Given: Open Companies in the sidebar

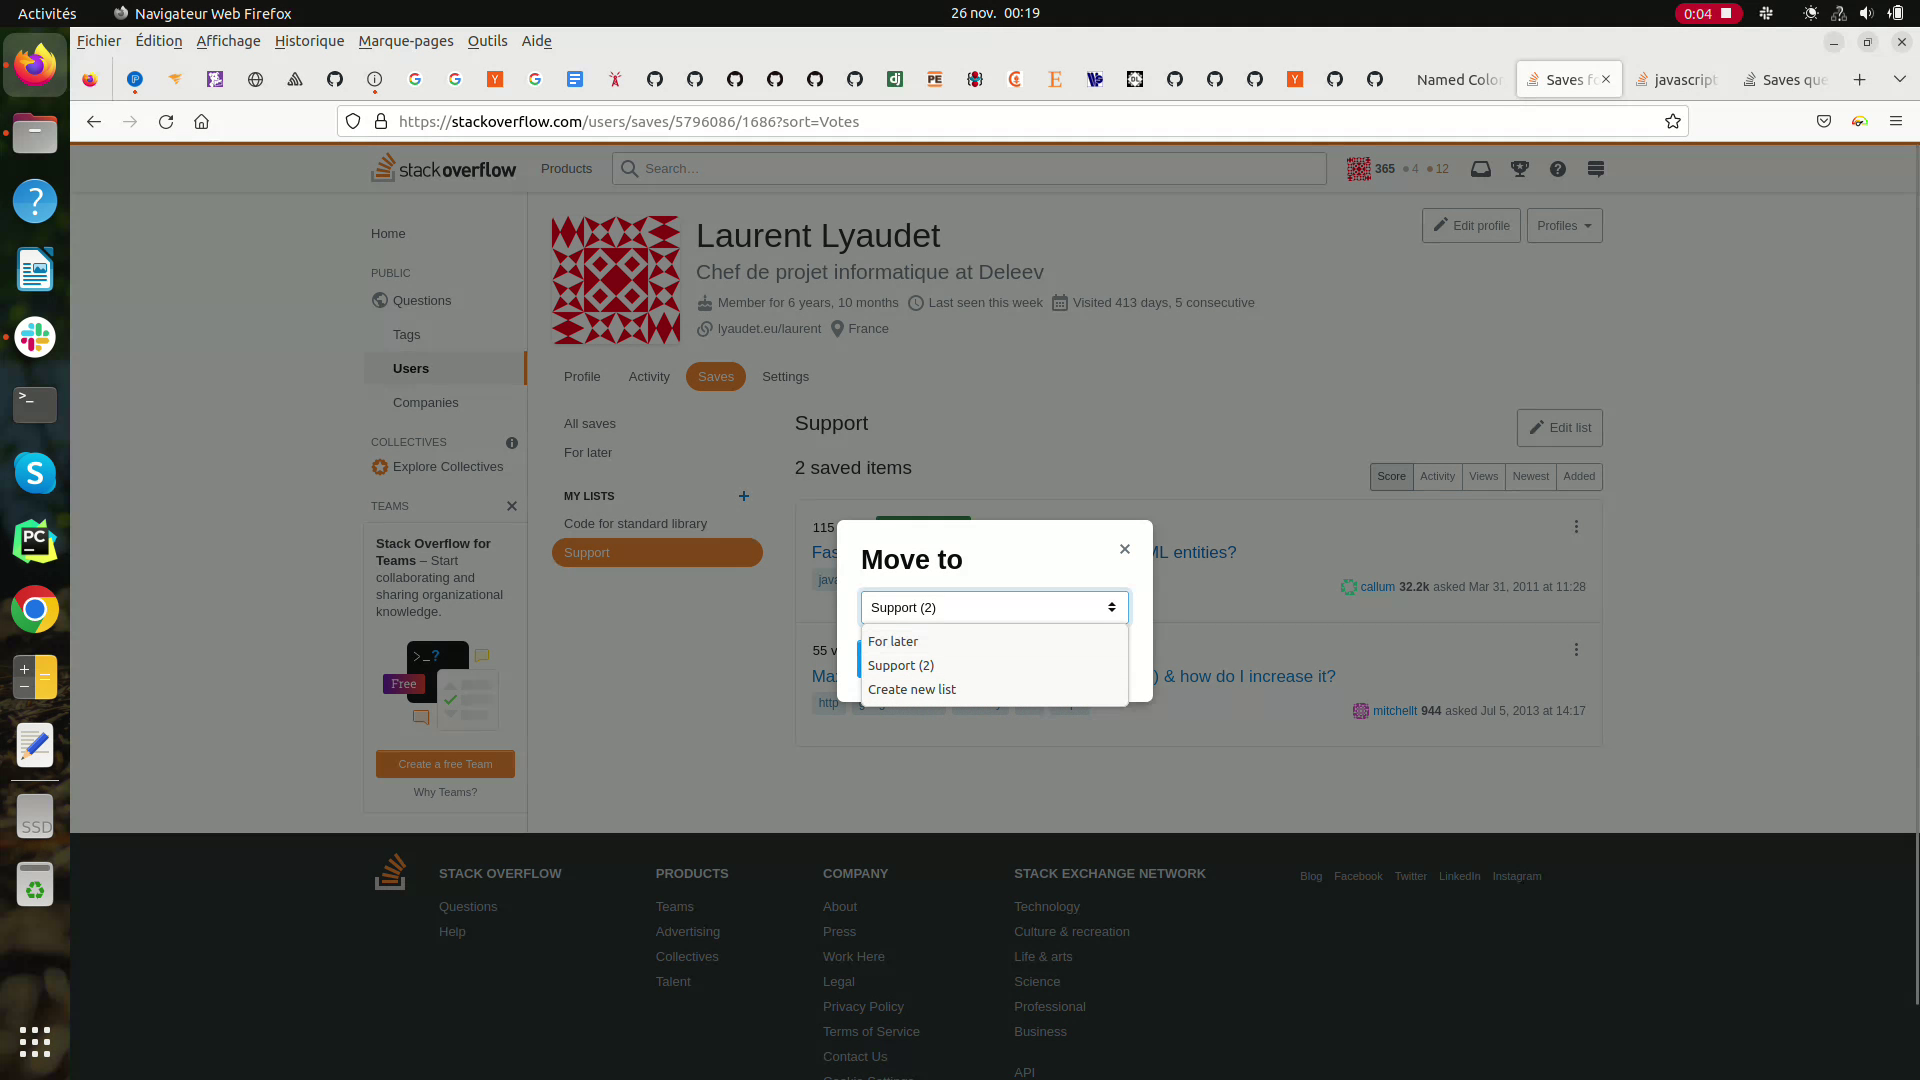Looking at the screenshot, I should point(426,403).
